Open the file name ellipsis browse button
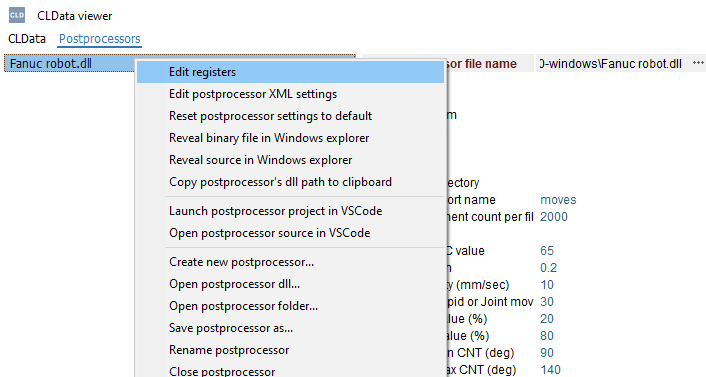The image size is (706, 377). point(698,63)
